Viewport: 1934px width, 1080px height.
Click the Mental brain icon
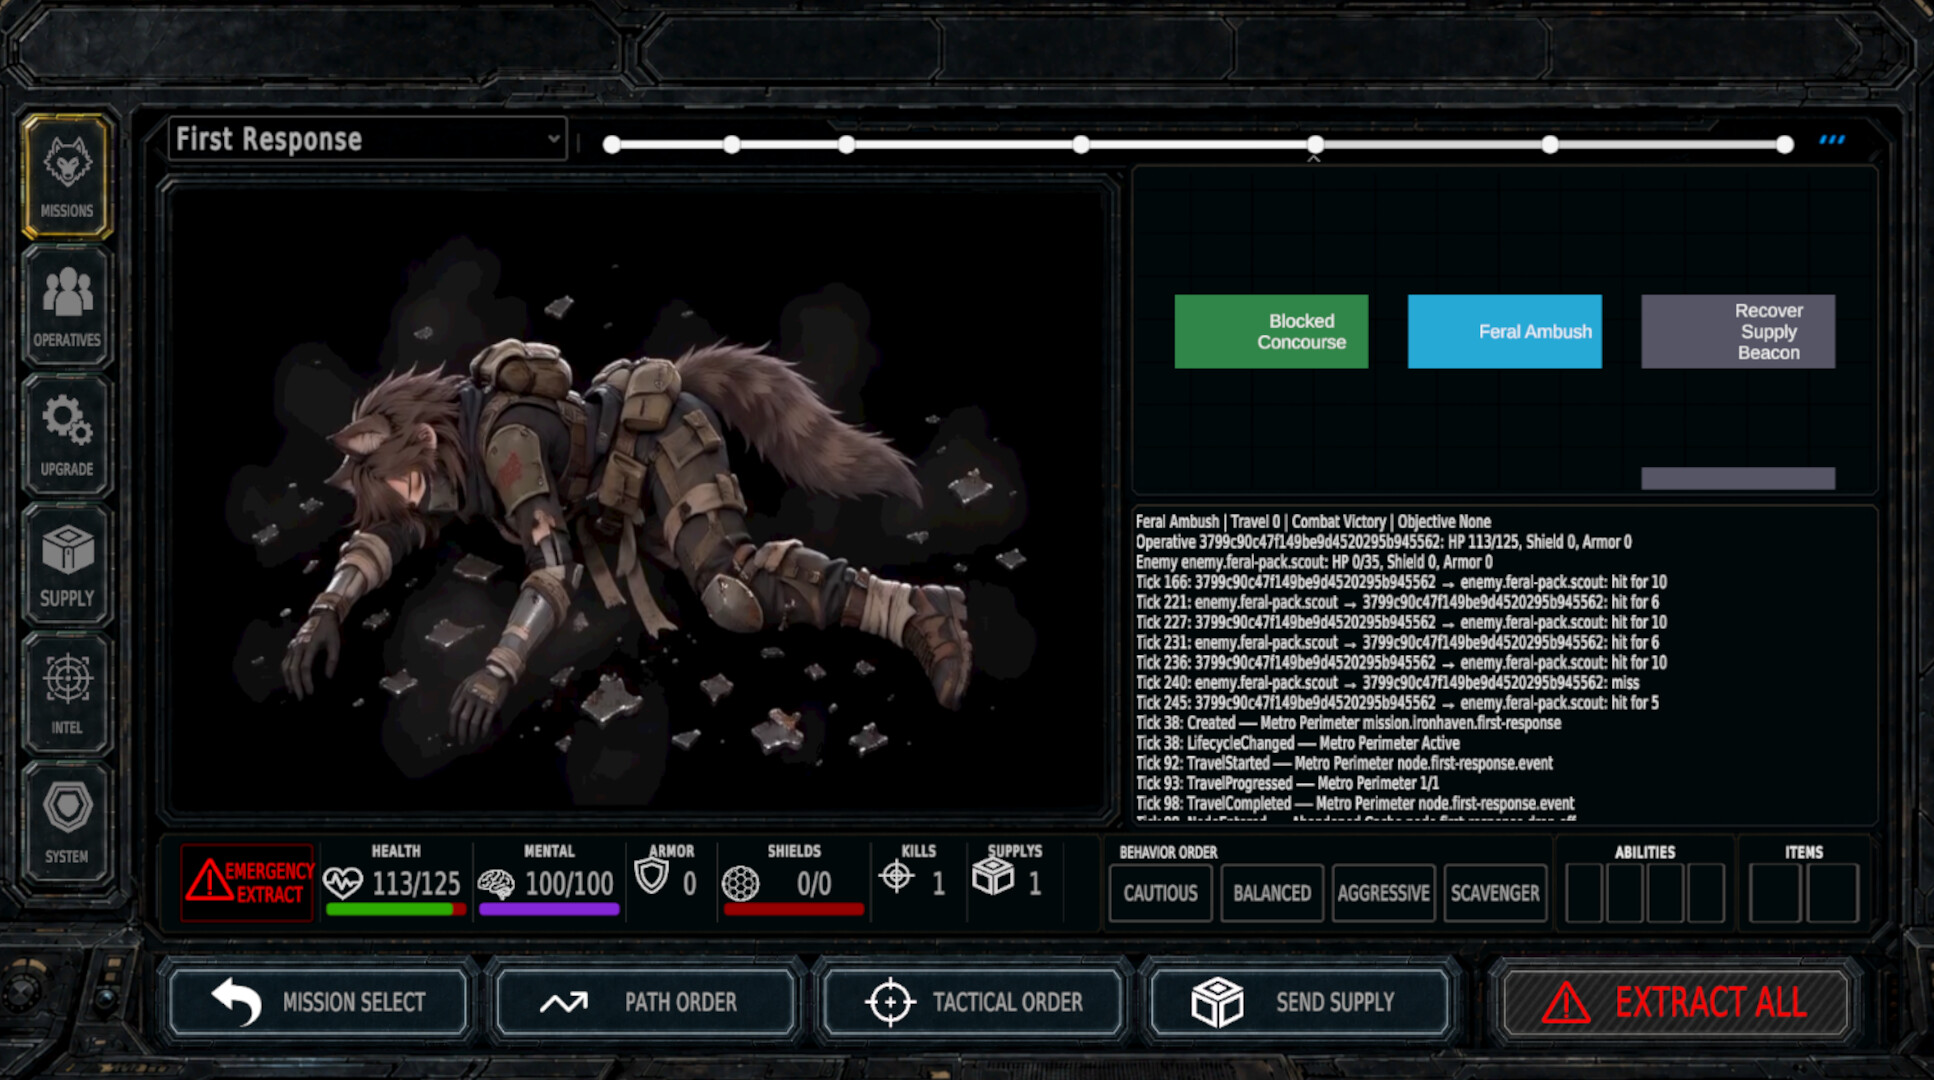496,883
